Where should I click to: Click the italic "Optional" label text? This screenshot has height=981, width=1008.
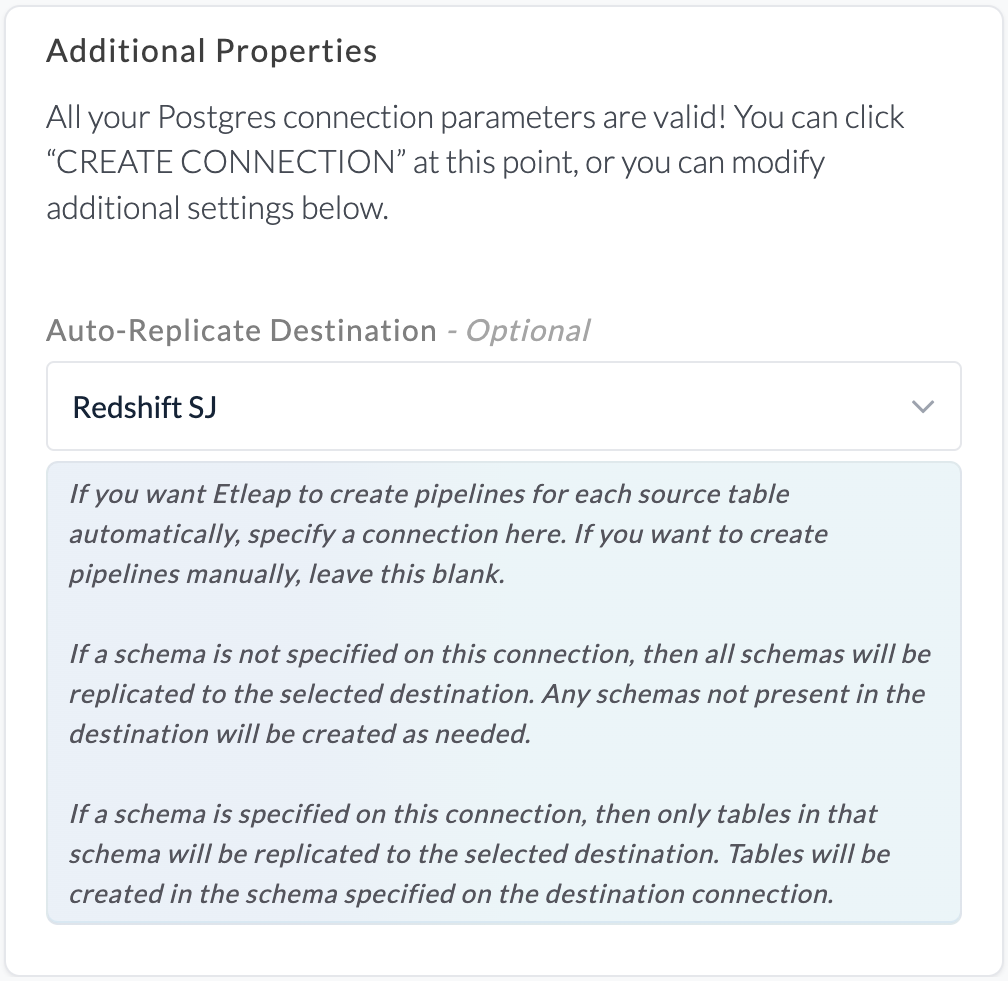click(529, 330)
